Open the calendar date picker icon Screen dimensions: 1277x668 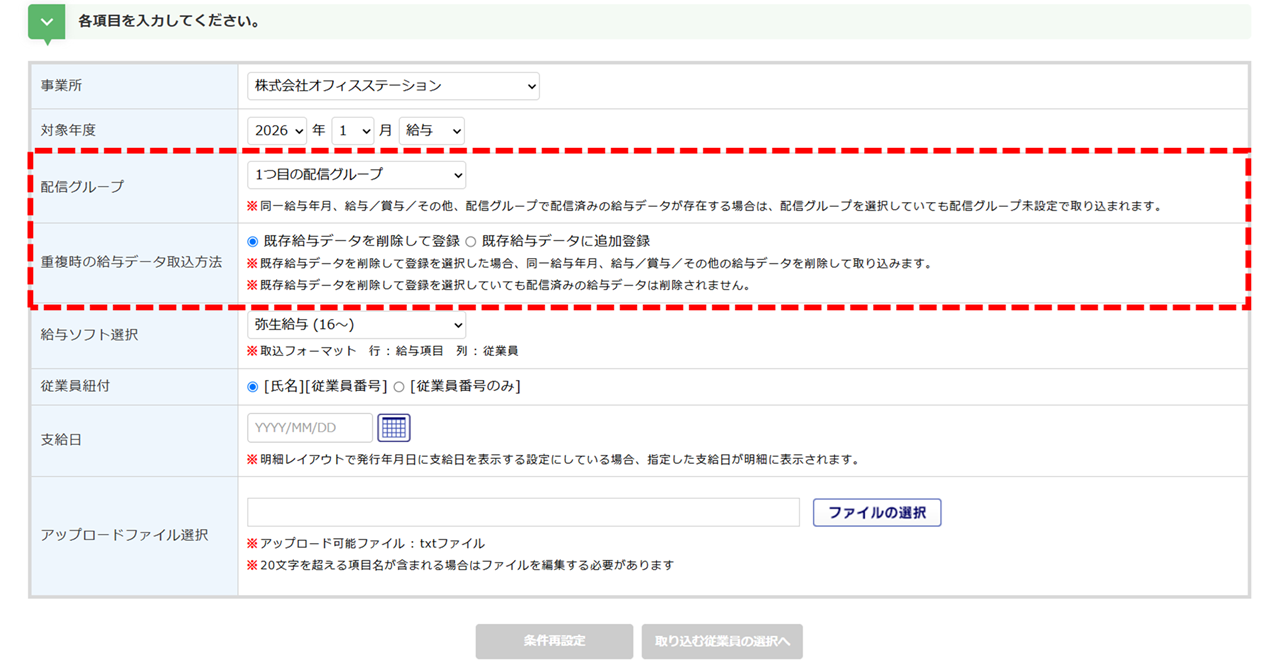click(394, 427)
